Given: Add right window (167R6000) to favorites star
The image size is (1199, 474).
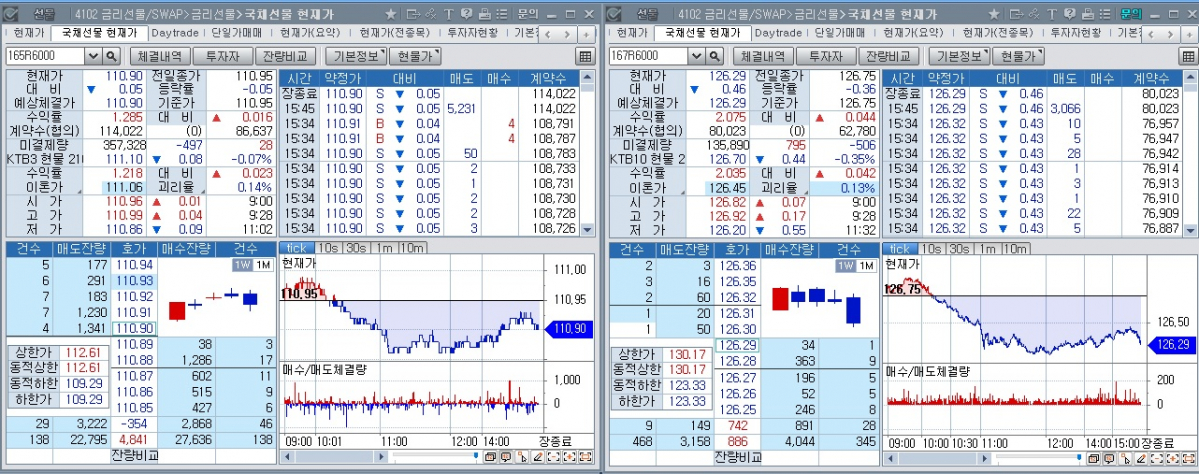Looking at the screenshot, I should [x=995, y=14].
